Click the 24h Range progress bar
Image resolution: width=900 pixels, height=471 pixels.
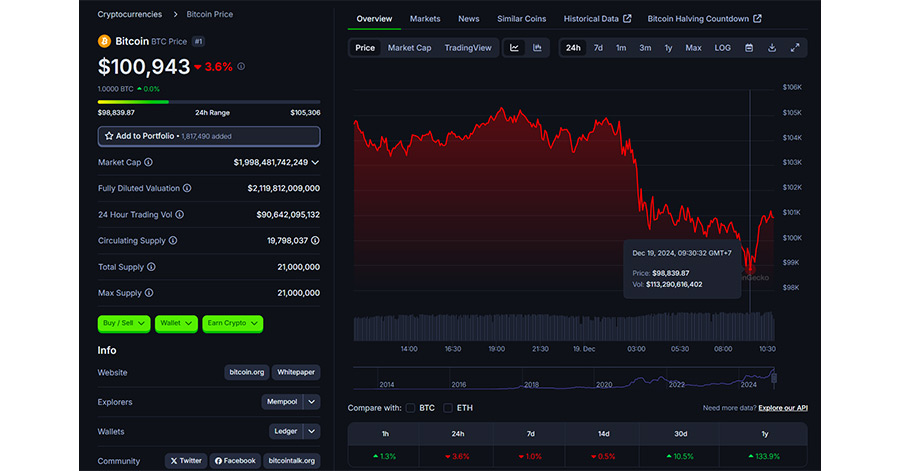tap(209, 102)
